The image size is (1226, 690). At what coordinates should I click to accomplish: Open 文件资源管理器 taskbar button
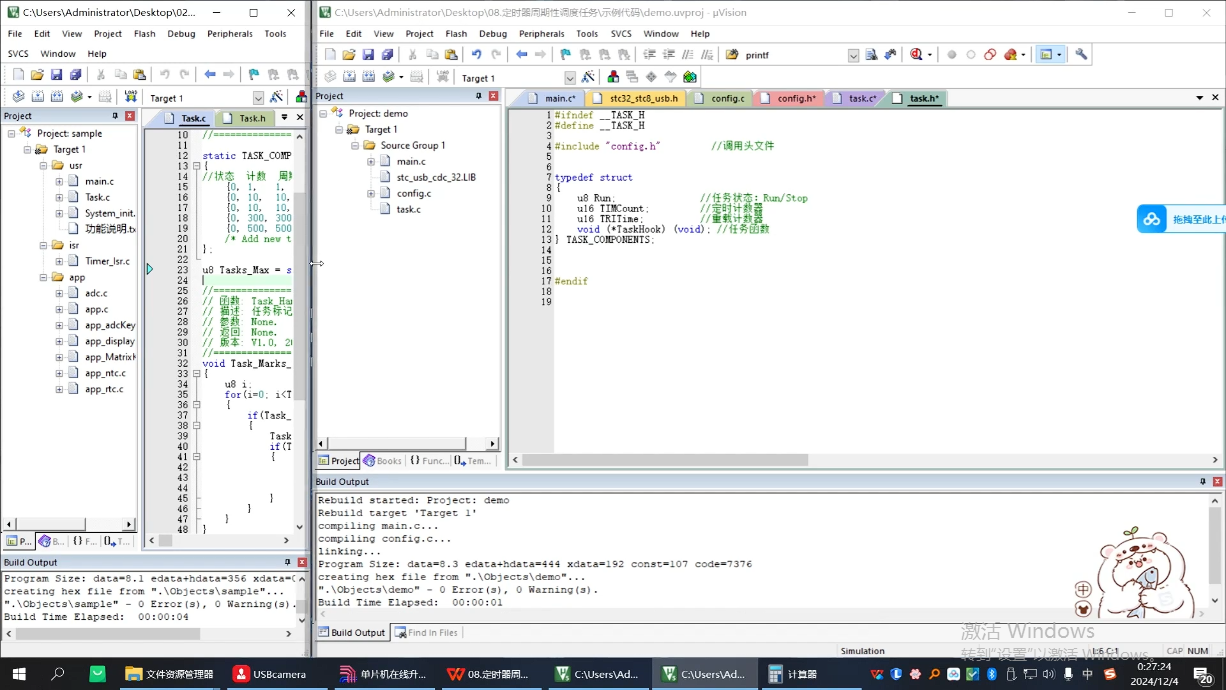point(170,674)
